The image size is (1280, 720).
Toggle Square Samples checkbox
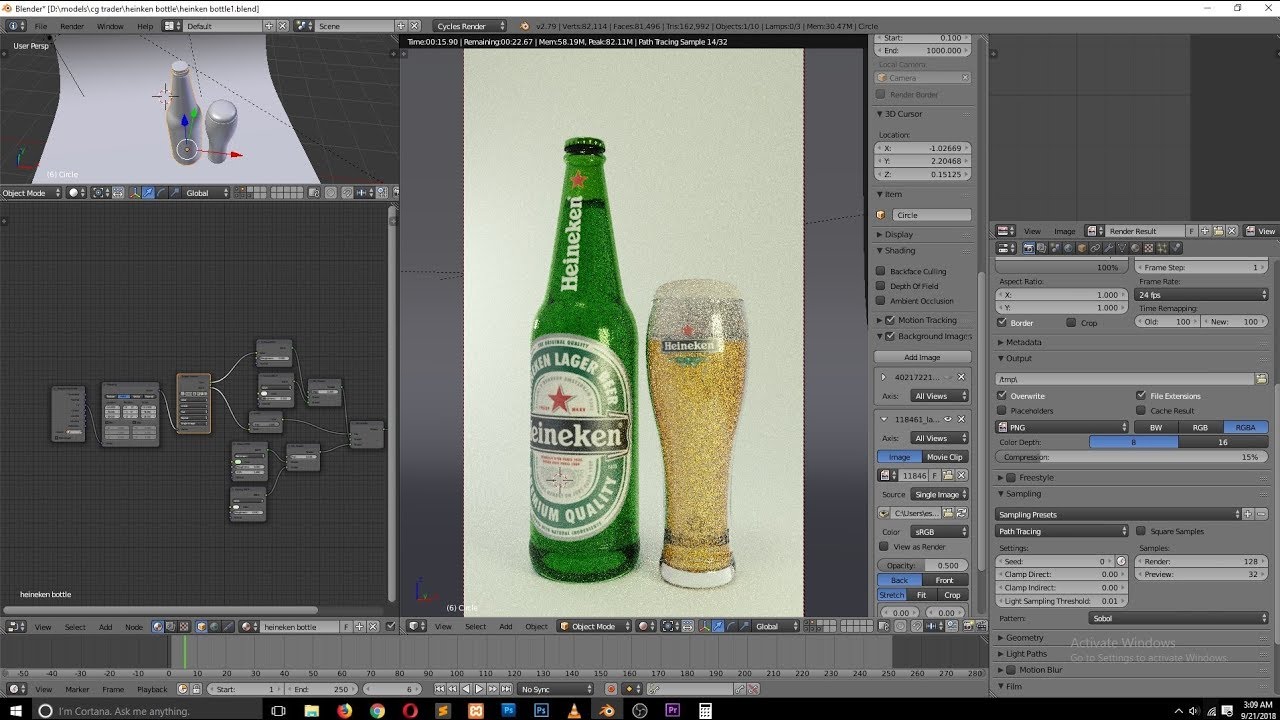click(1141, 531)
